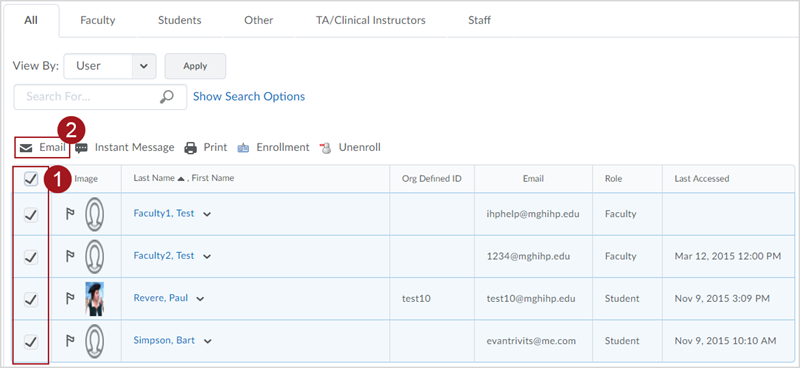This screenshot has height=368, width=800.
Task: Click the Email column header
Action: point(533,179)
